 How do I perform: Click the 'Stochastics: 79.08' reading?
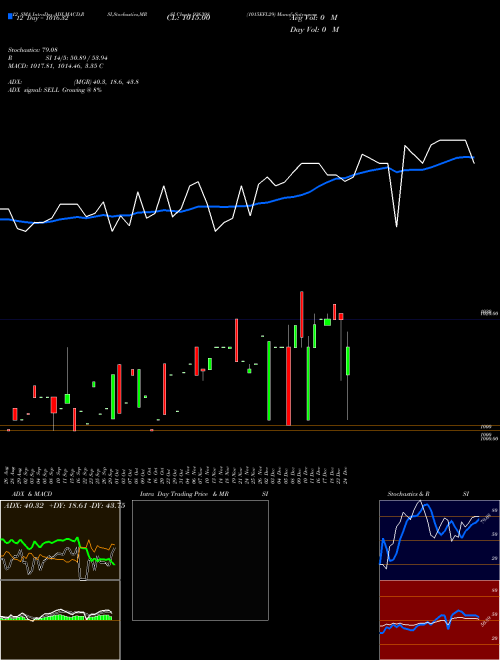click(x=33, y=50)
